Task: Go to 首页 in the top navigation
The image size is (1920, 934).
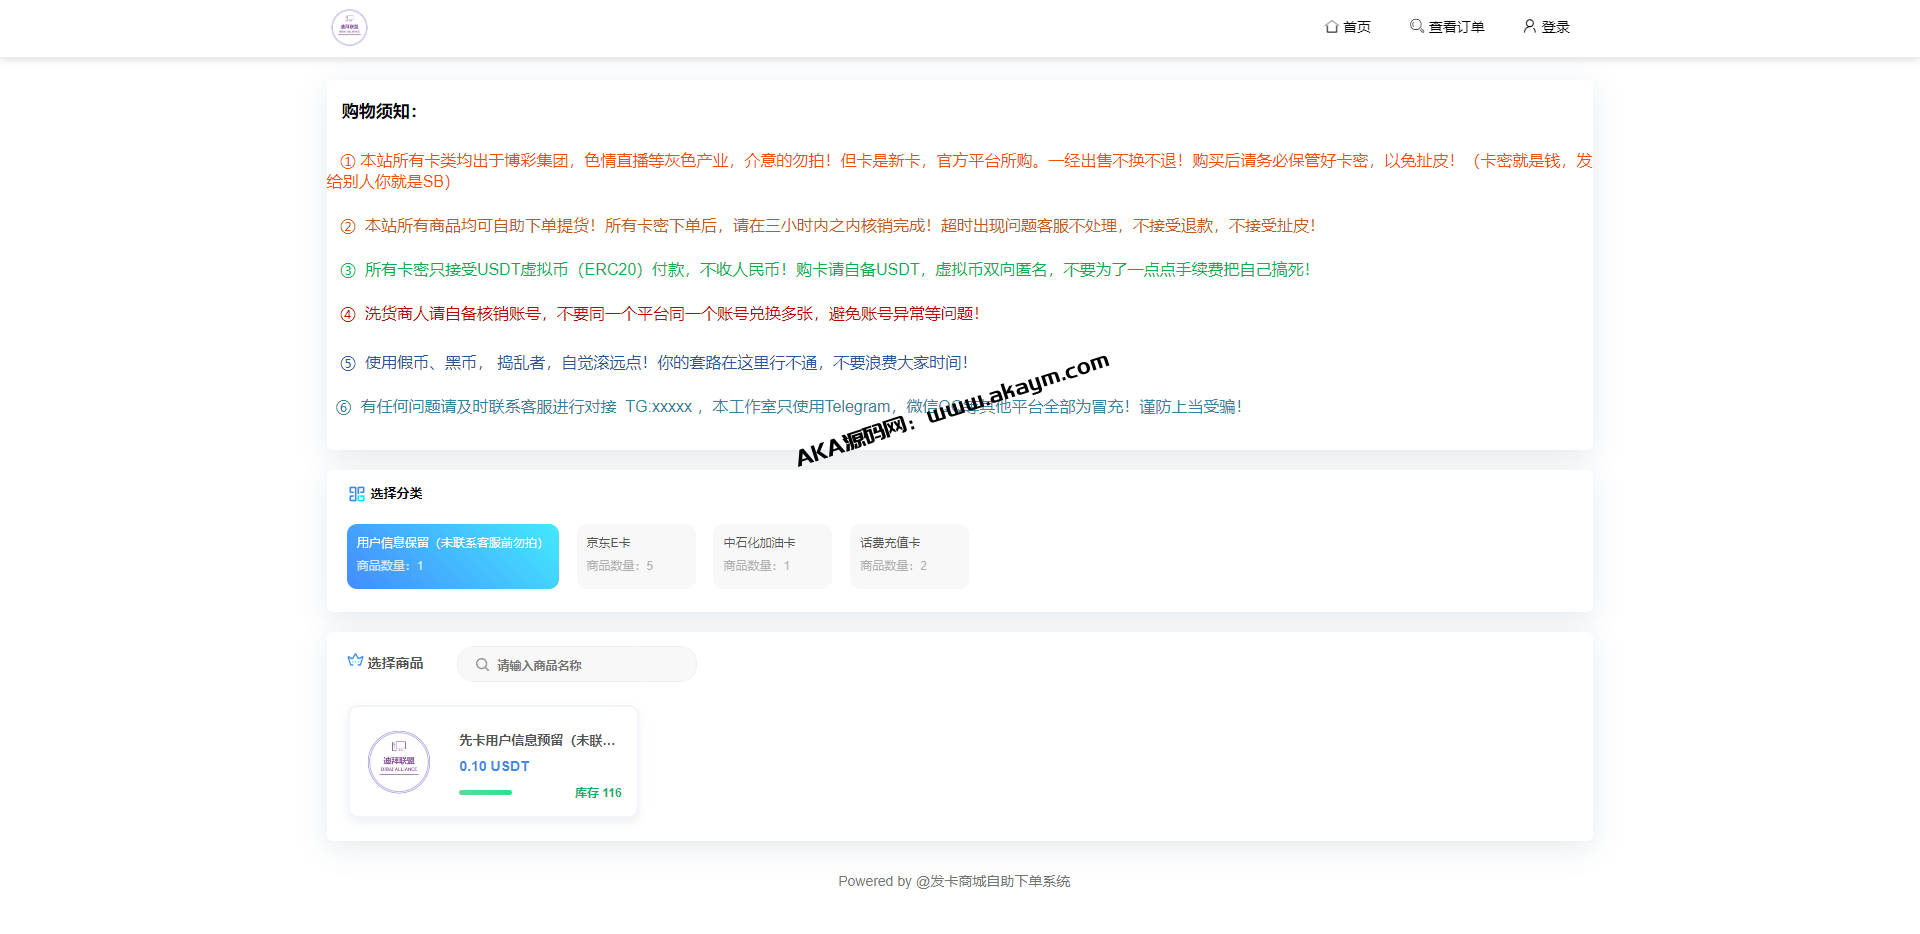Action: coord(1356,27)
